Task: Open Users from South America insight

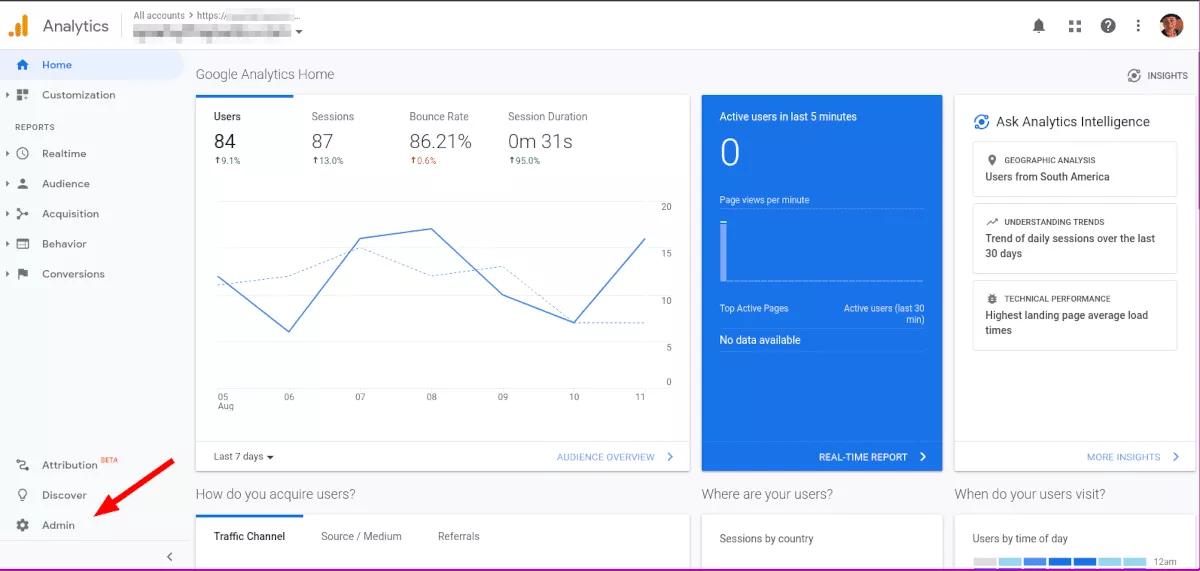Action: [x=1075, y=169]
